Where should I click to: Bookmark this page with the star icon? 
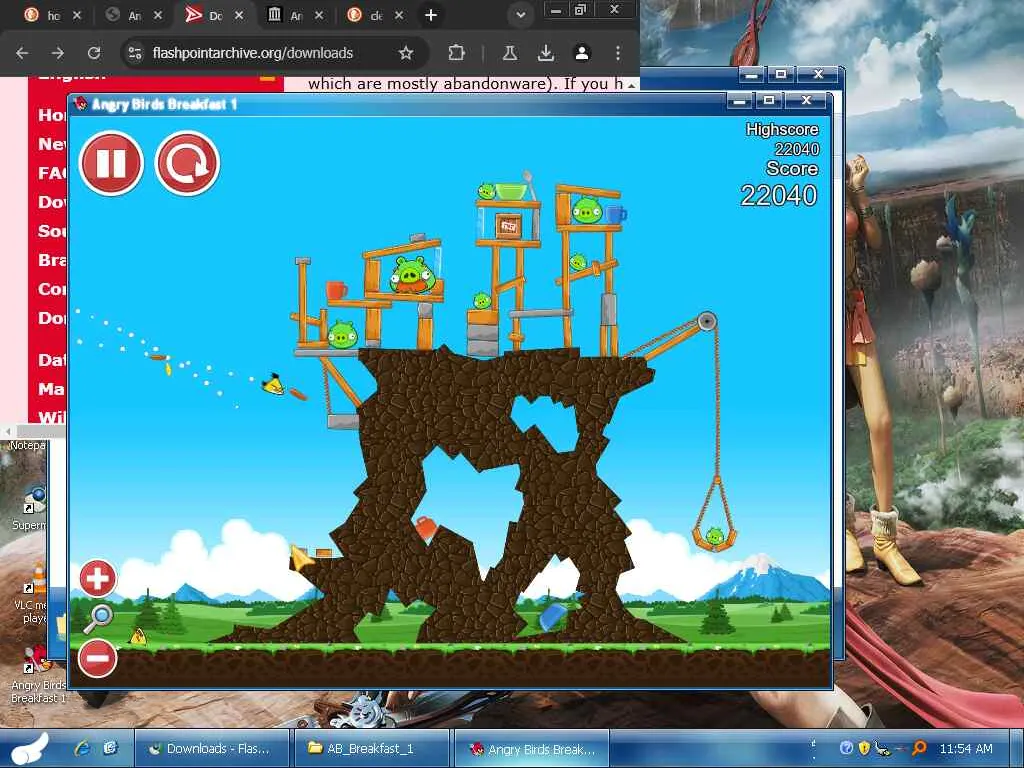tap(406, 53)
